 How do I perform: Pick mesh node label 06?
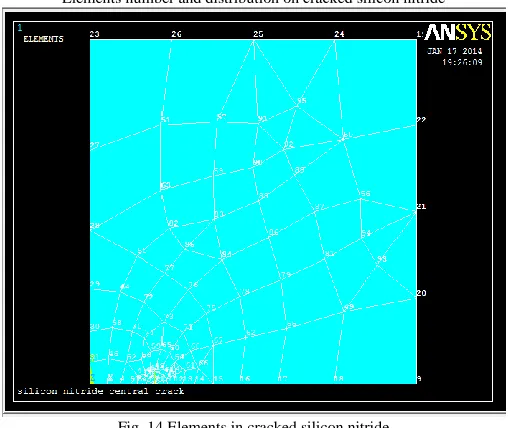(x=274, y=232)
